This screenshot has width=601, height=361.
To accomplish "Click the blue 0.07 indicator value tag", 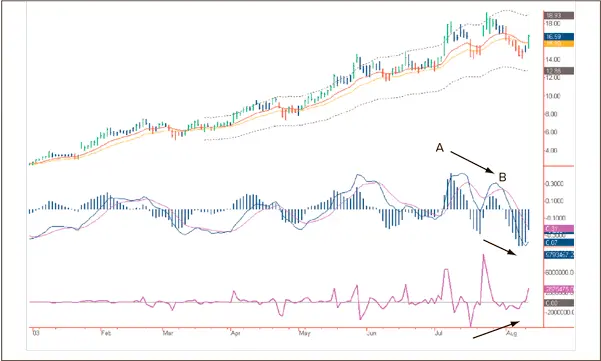I will point(559,243).
